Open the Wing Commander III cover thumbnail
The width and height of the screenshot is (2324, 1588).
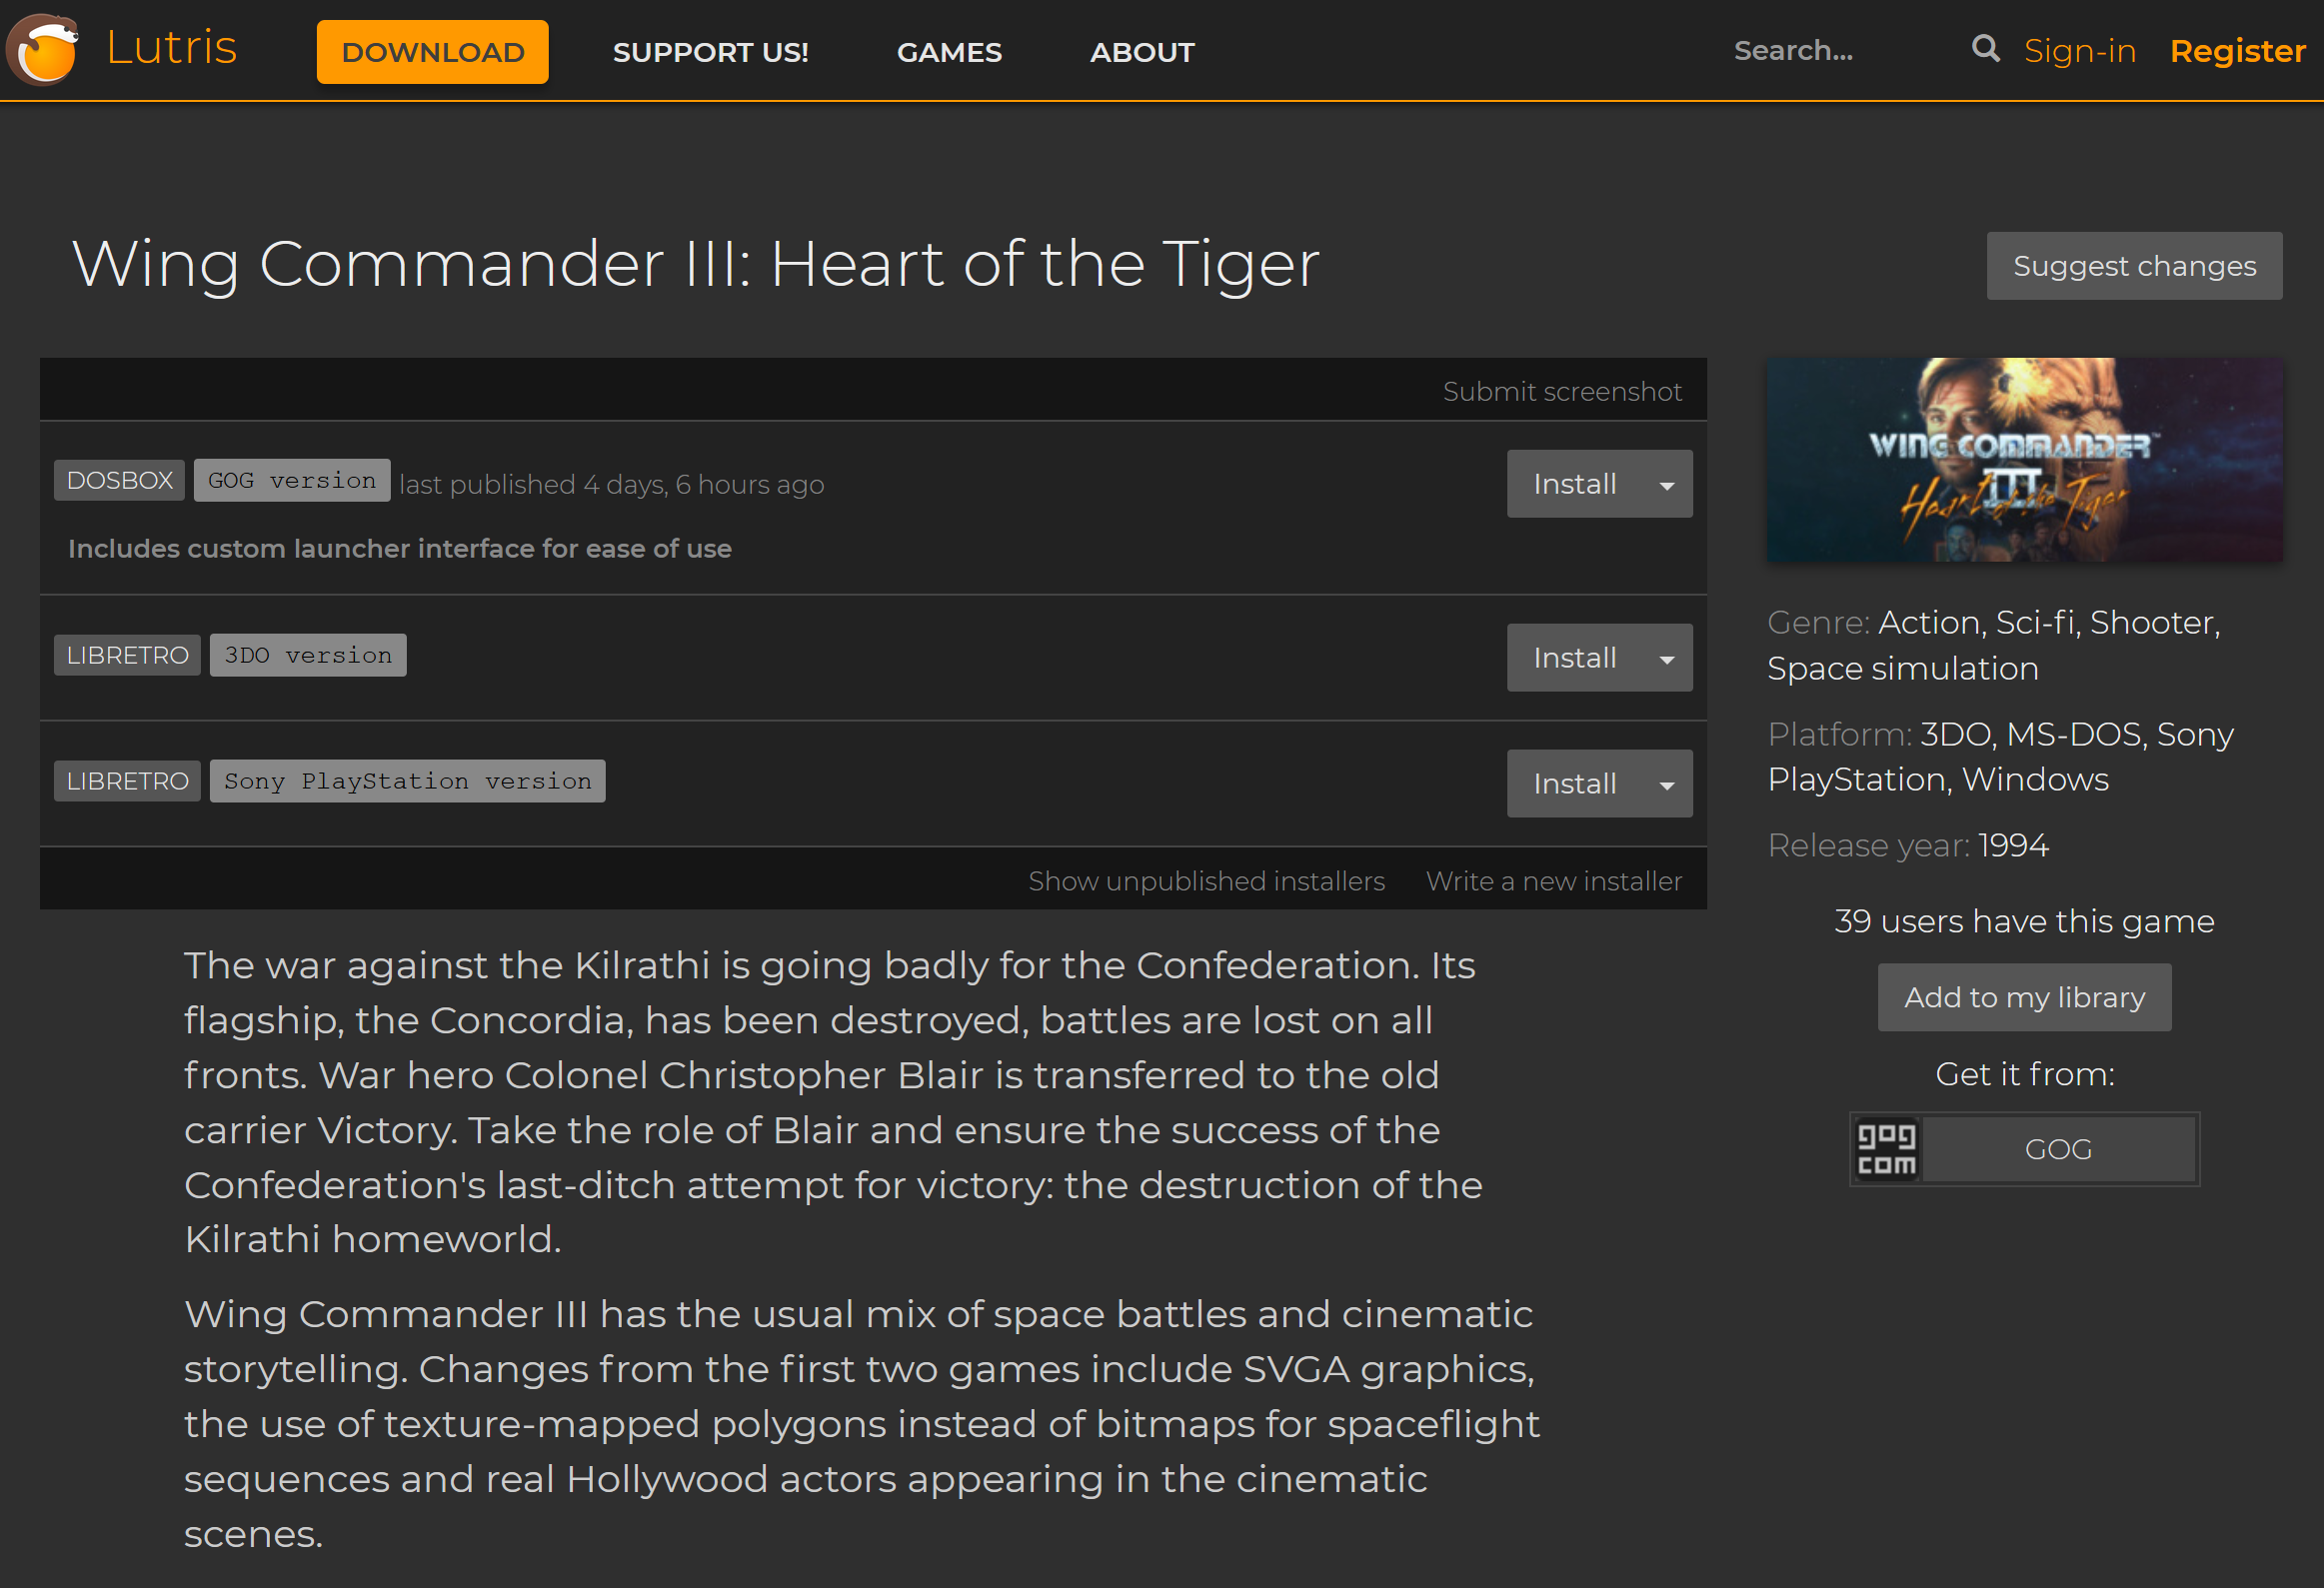(2024, 459)
